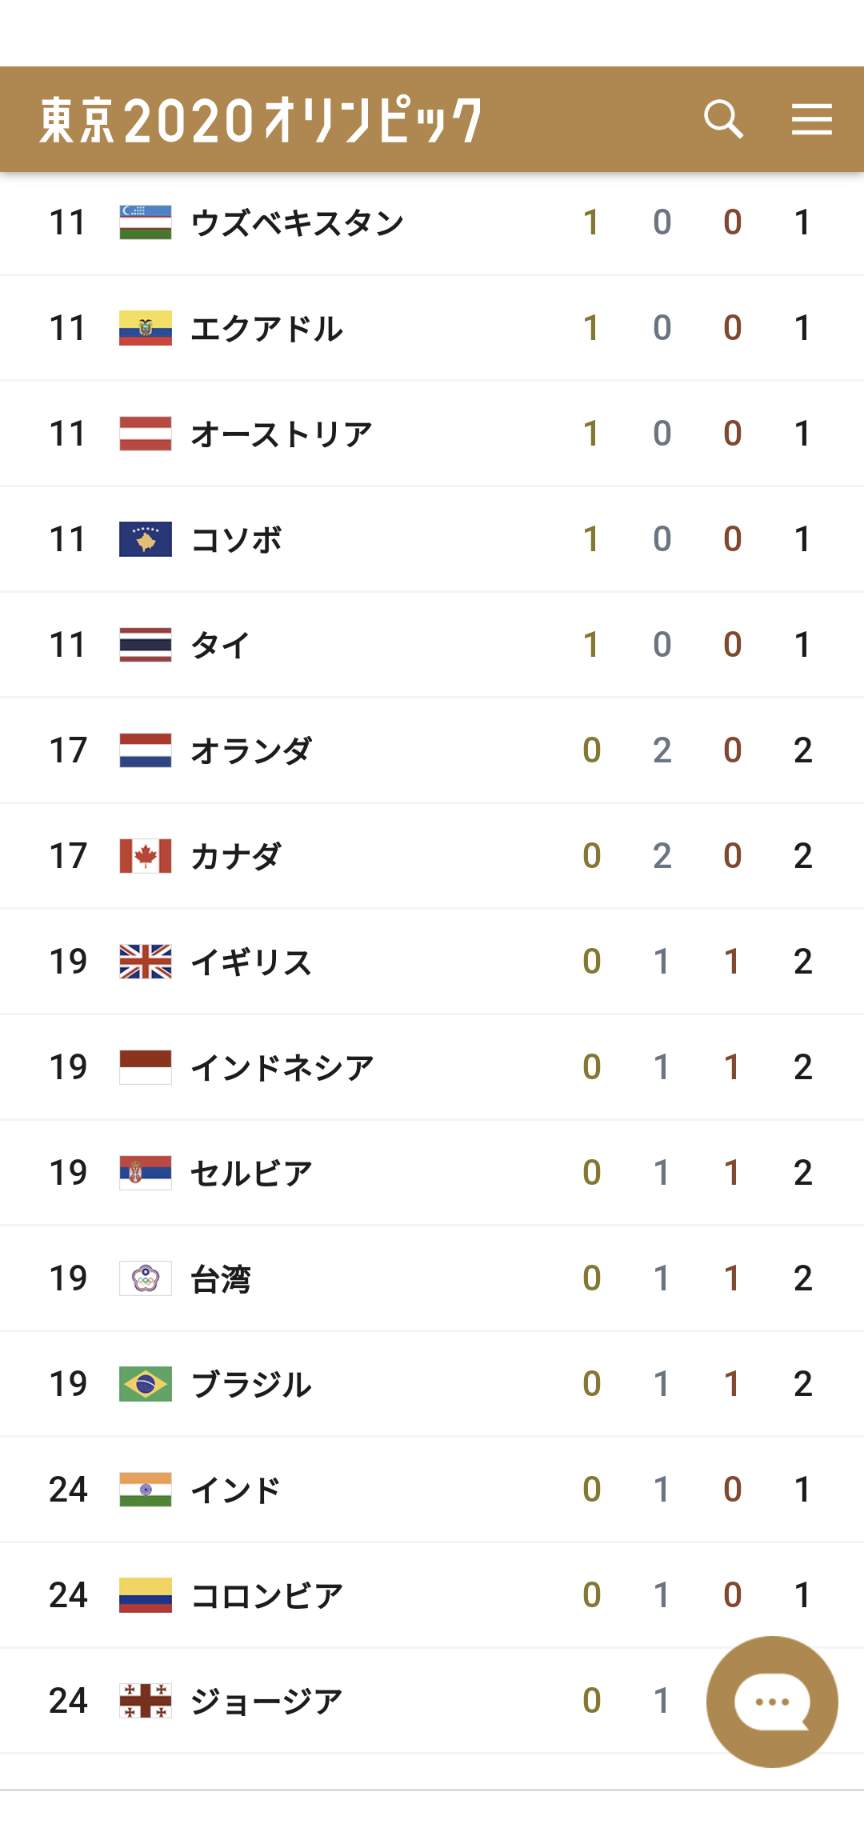Tap the Uzbekistan flag icon
The image size is (864, 1824).
(x=145, y=222)
